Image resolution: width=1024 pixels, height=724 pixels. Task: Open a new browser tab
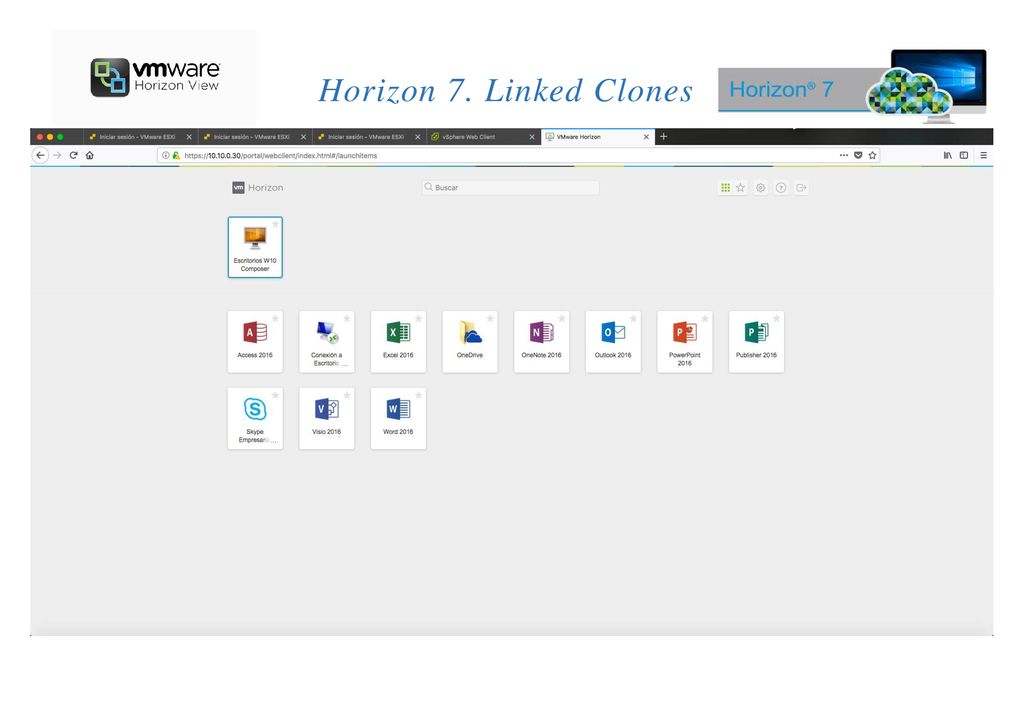pos(664,136)
